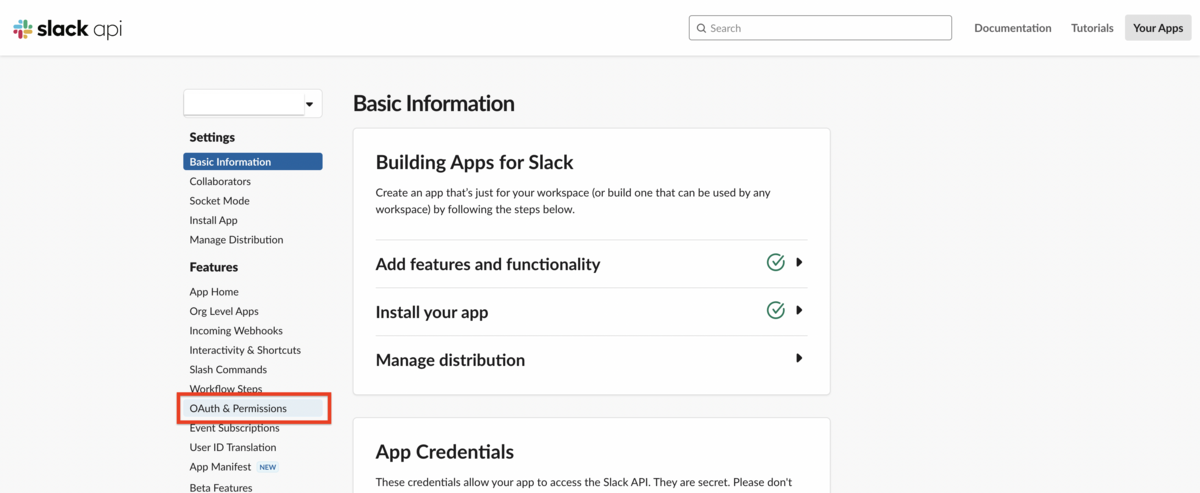Open the Tutorials link
1200x493 pixels.
coord(1092,28)
